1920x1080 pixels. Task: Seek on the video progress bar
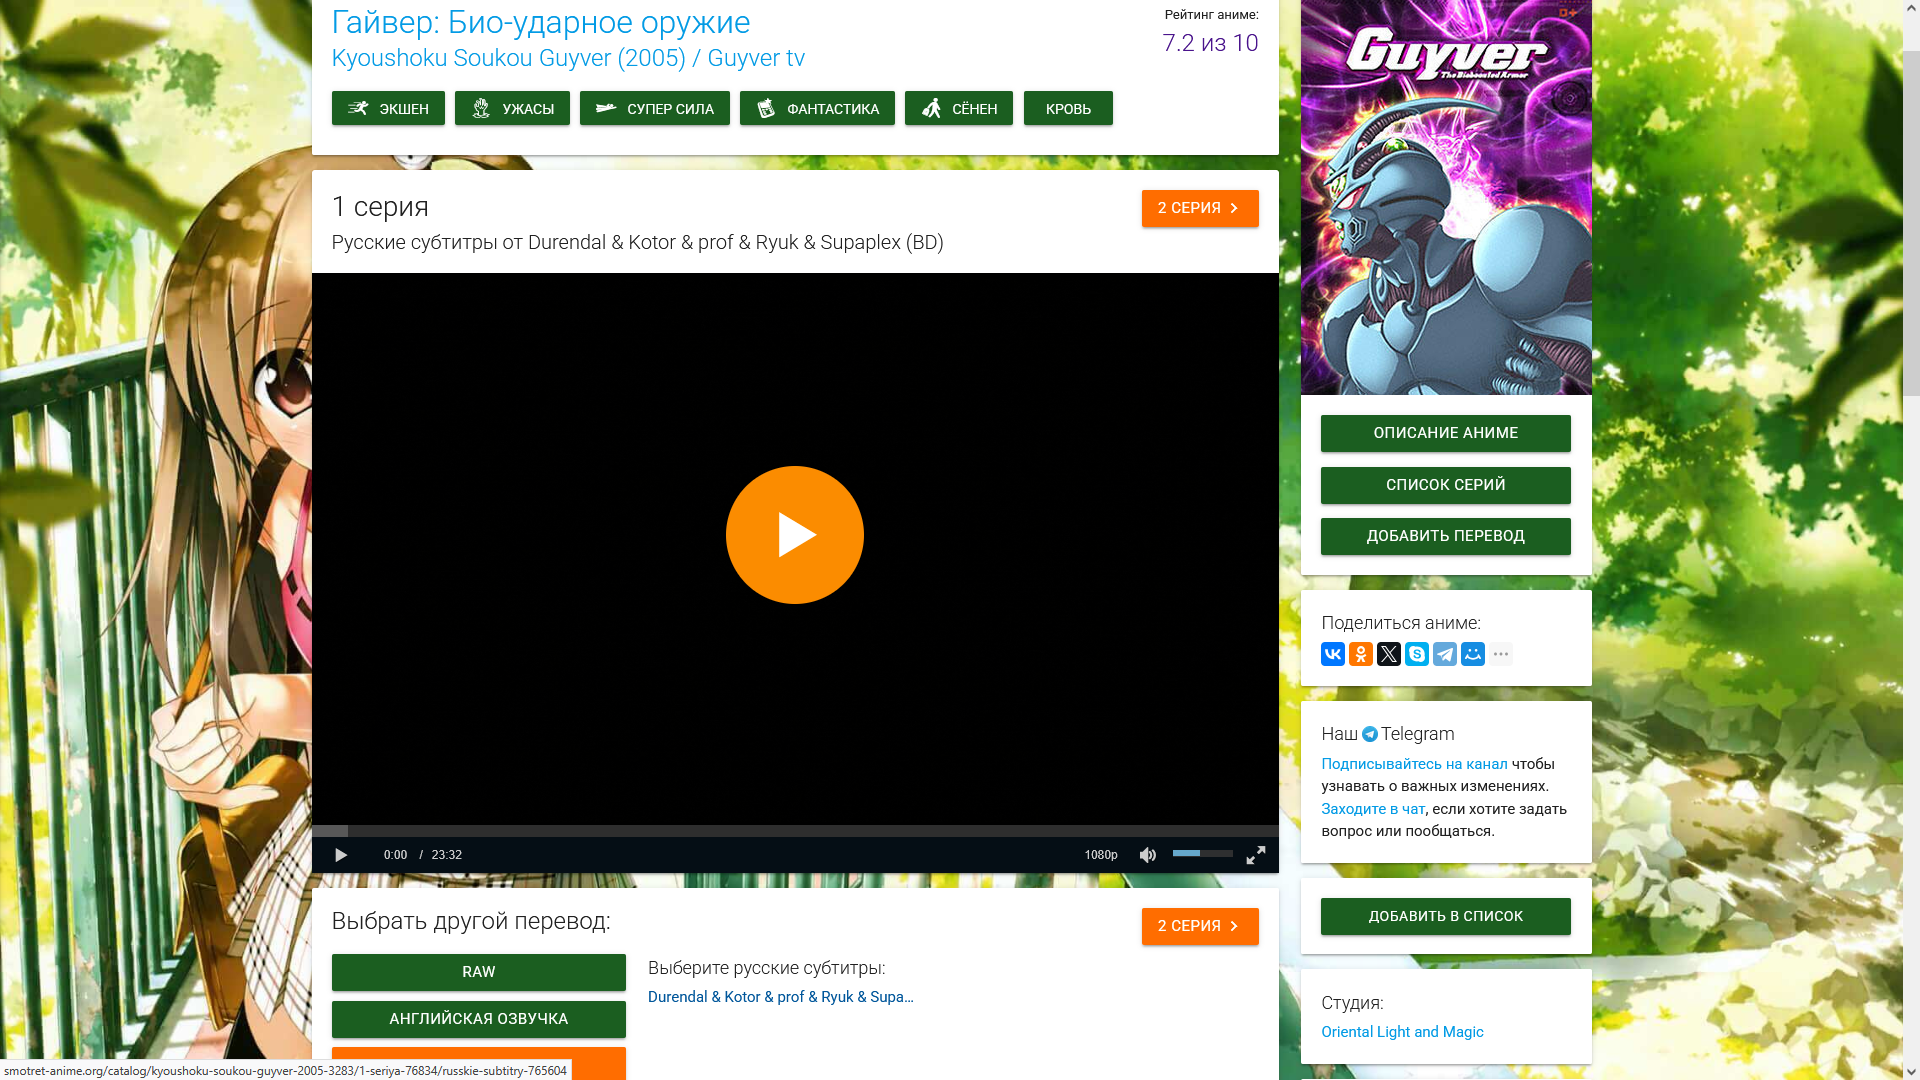point(795,831)
